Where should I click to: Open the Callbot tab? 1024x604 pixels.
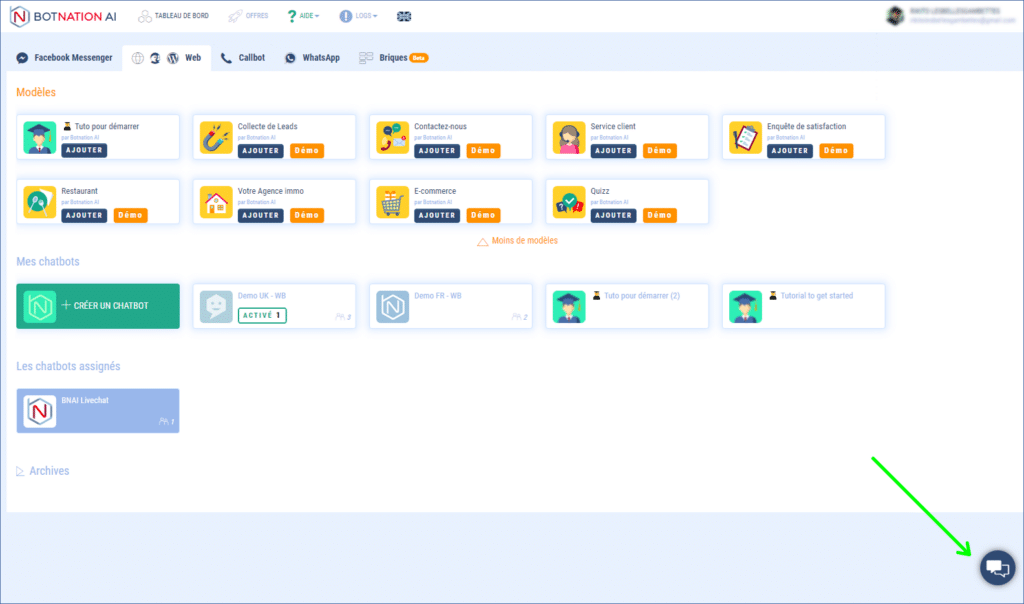pos(243,58)
